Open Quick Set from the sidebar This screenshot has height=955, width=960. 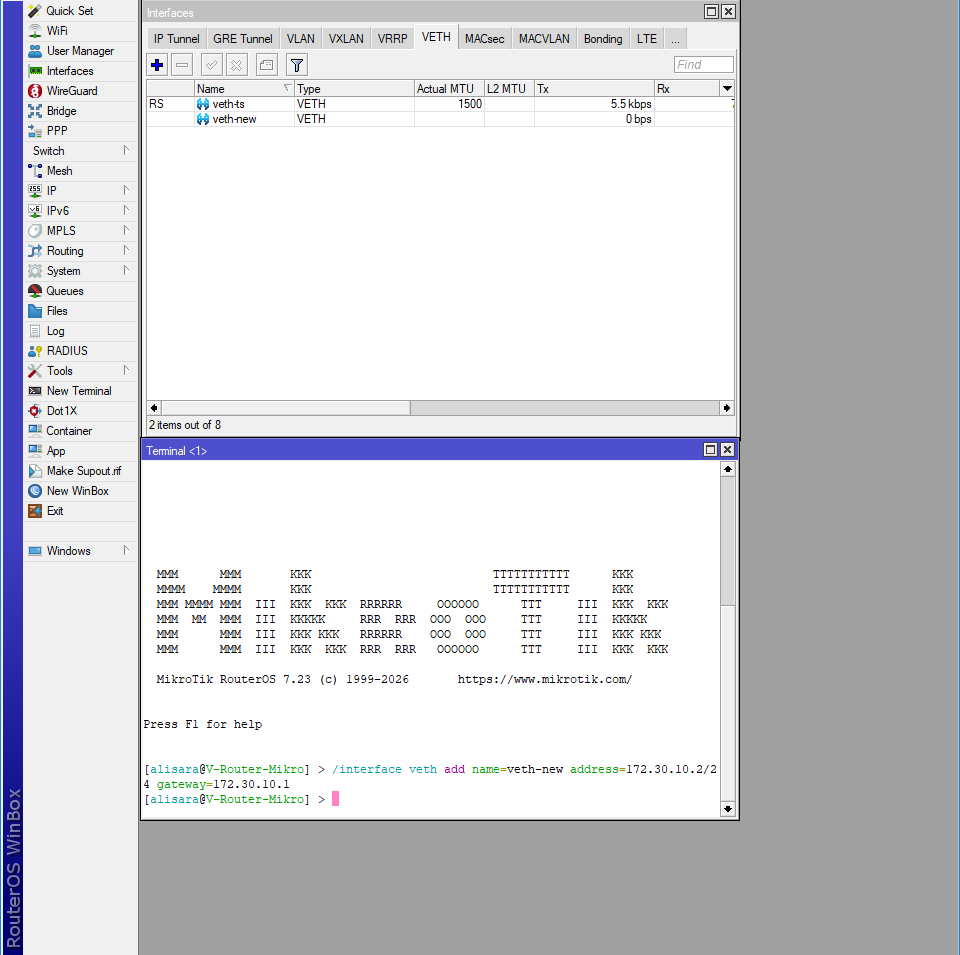pos(80,11)
